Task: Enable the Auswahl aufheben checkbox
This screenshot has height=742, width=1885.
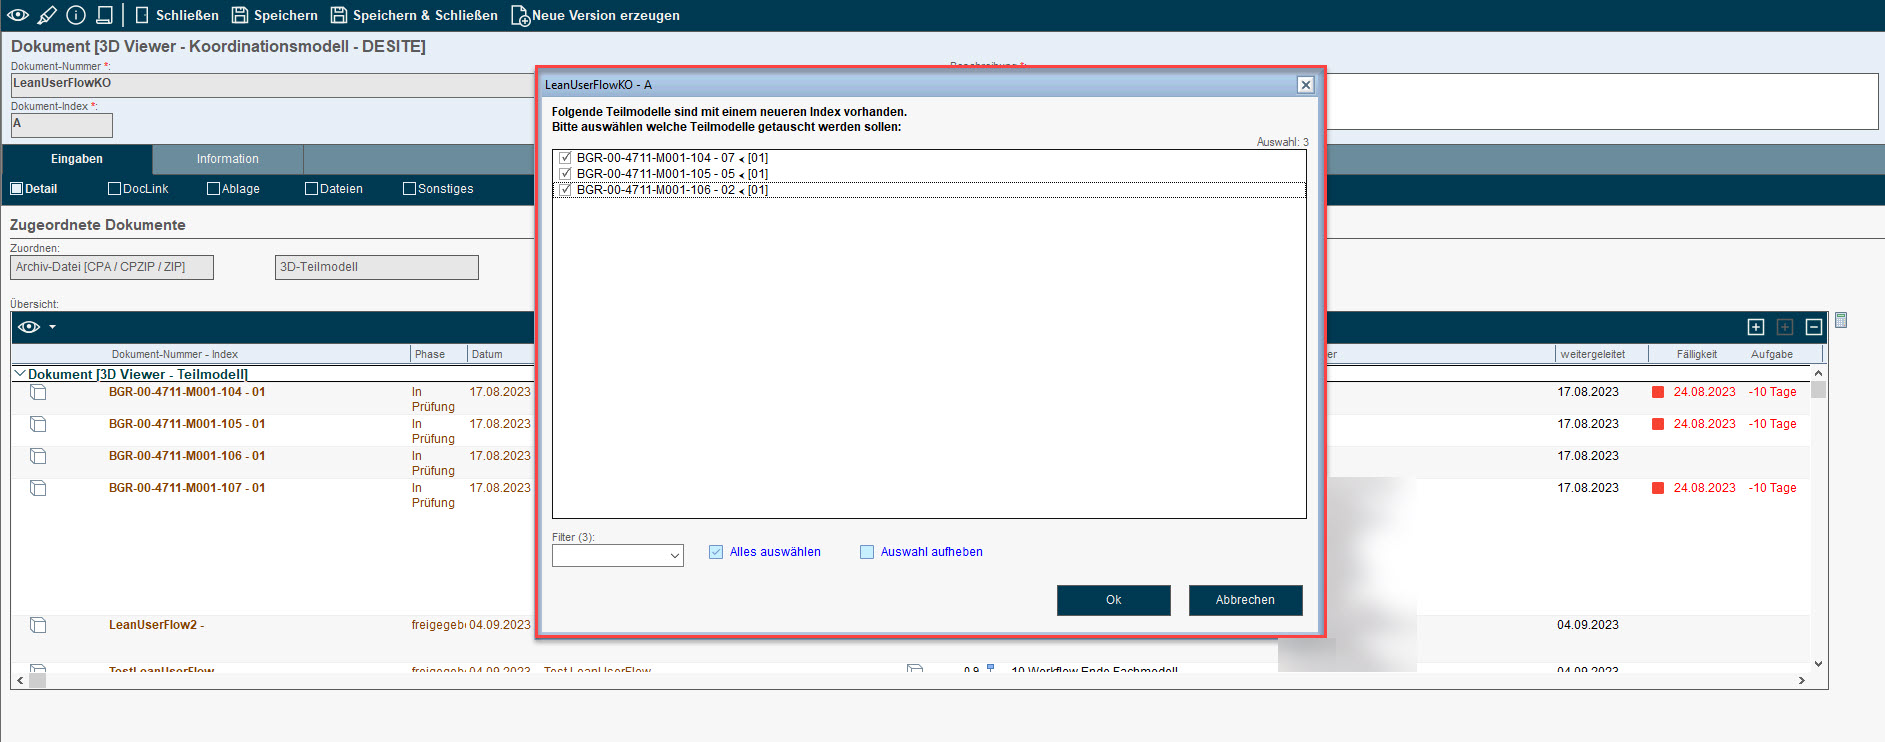Action: click(867, 552)
